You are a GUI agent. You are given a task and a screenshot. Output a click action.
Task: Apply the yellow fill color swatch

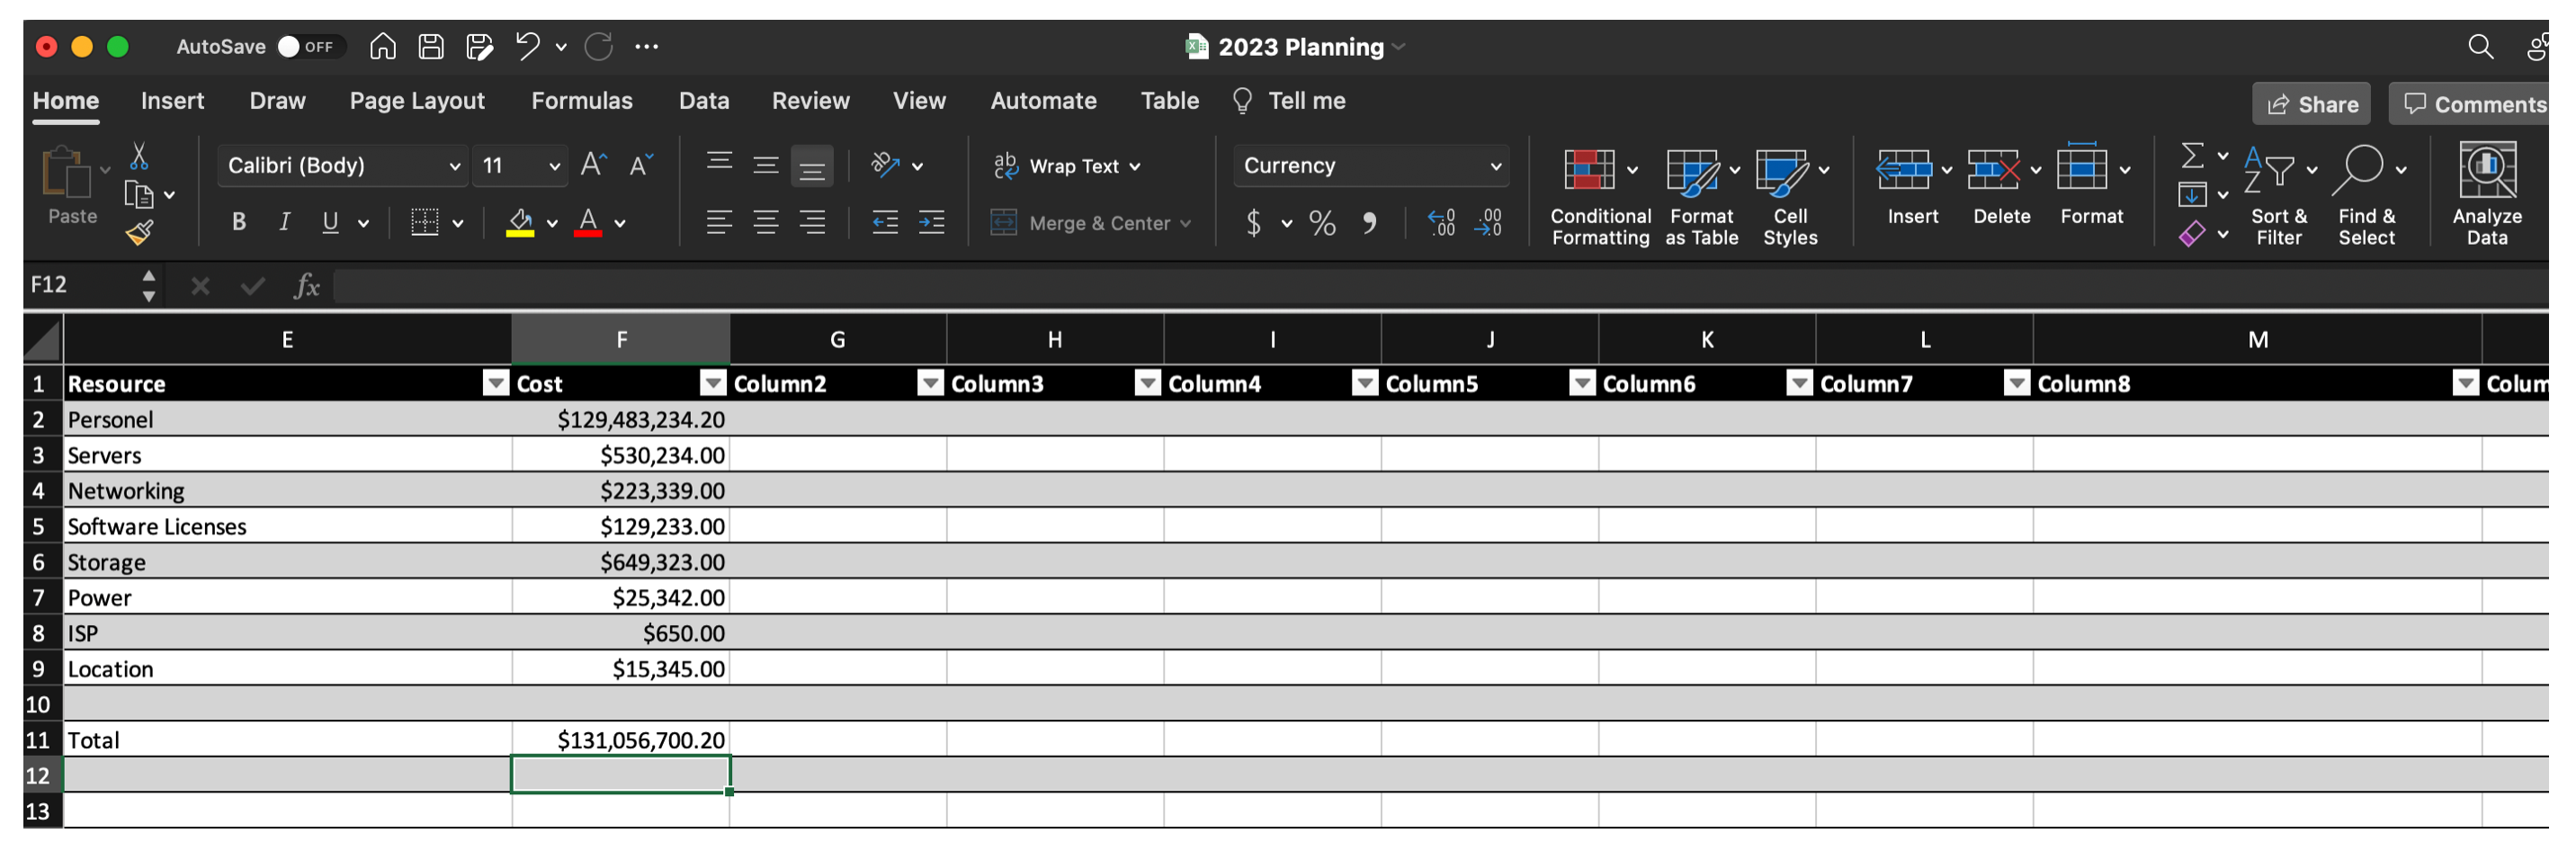pyautogui.click(x=520, y=222)
